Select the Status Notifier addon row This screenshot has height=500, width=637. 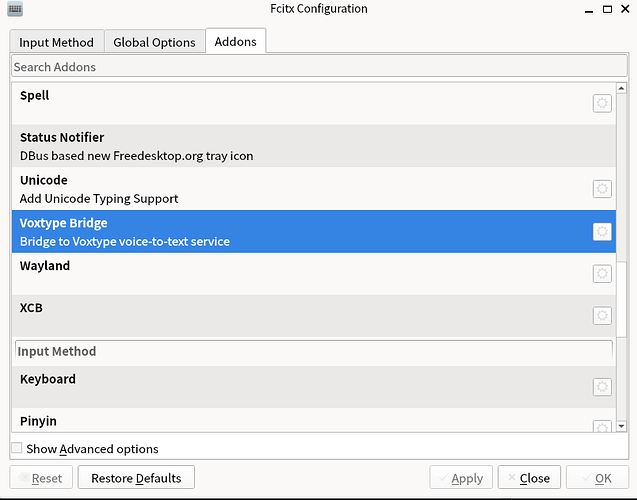click(300, 146)
